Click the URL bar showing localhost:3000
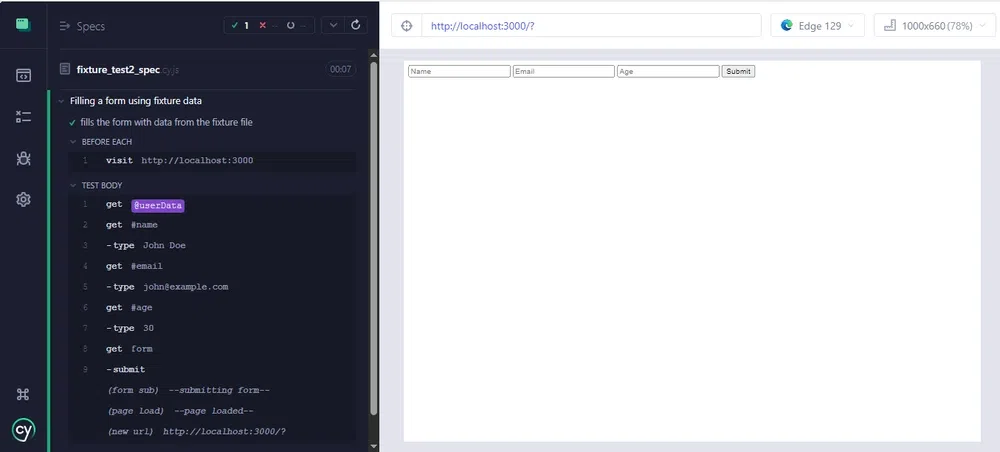 [x=591, y=26]
